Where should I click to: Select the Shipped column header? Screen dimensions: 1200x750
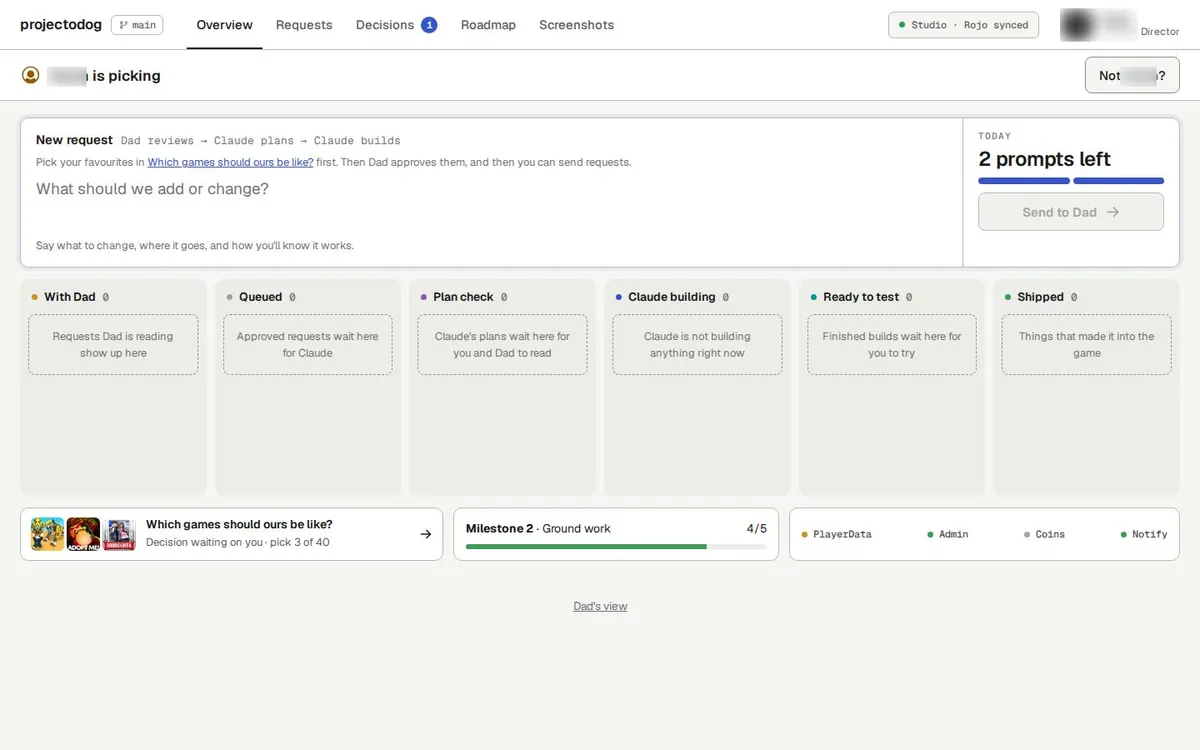tap(1040, 297)
